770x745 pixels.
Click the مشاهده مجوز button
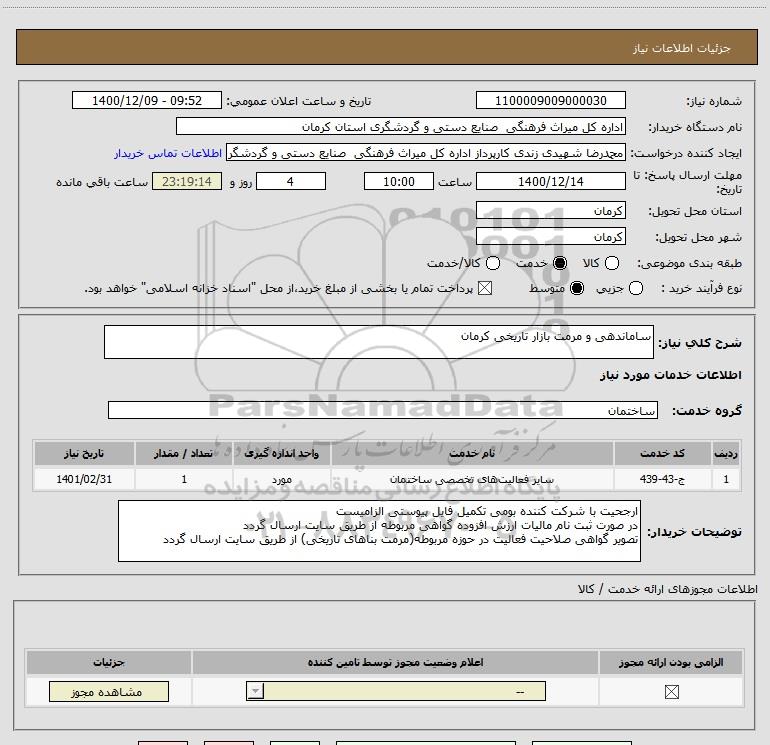(109, 691)
